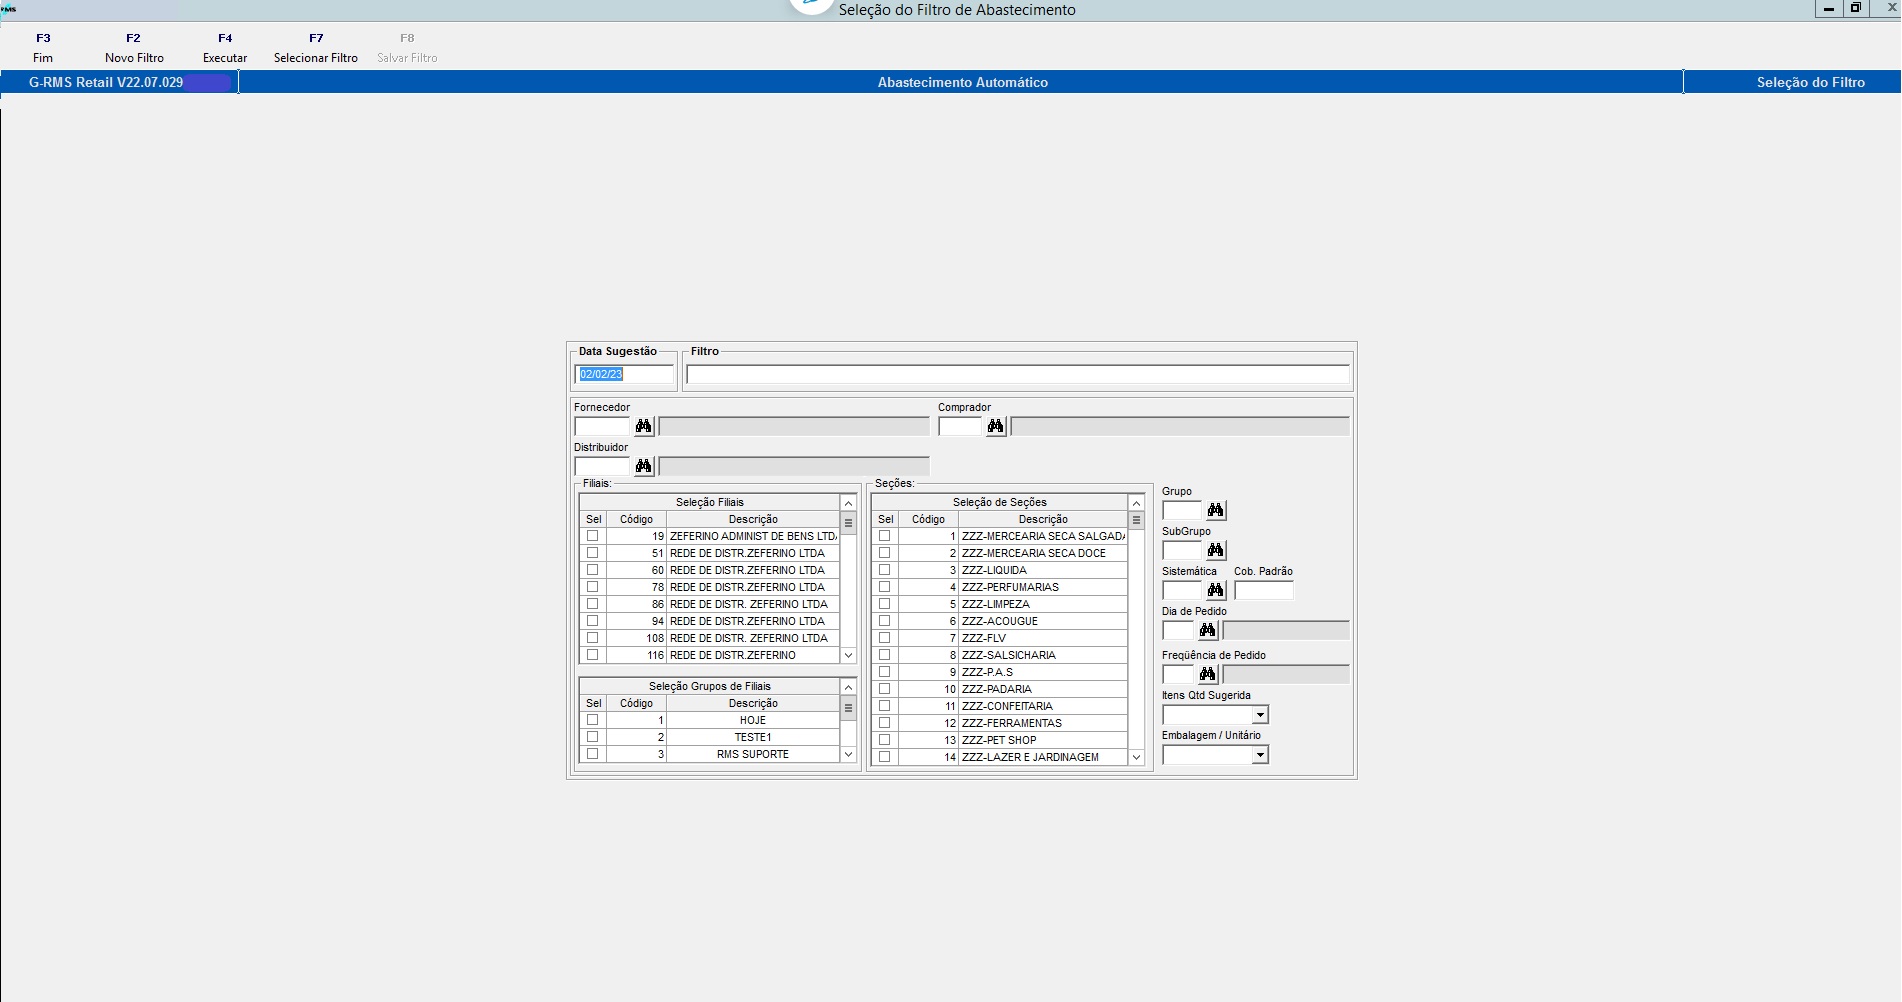Click the Cob. Padrão field
This screenshot has width=1902, height=1002.
pyautogui.click(x=1264, y=591)
